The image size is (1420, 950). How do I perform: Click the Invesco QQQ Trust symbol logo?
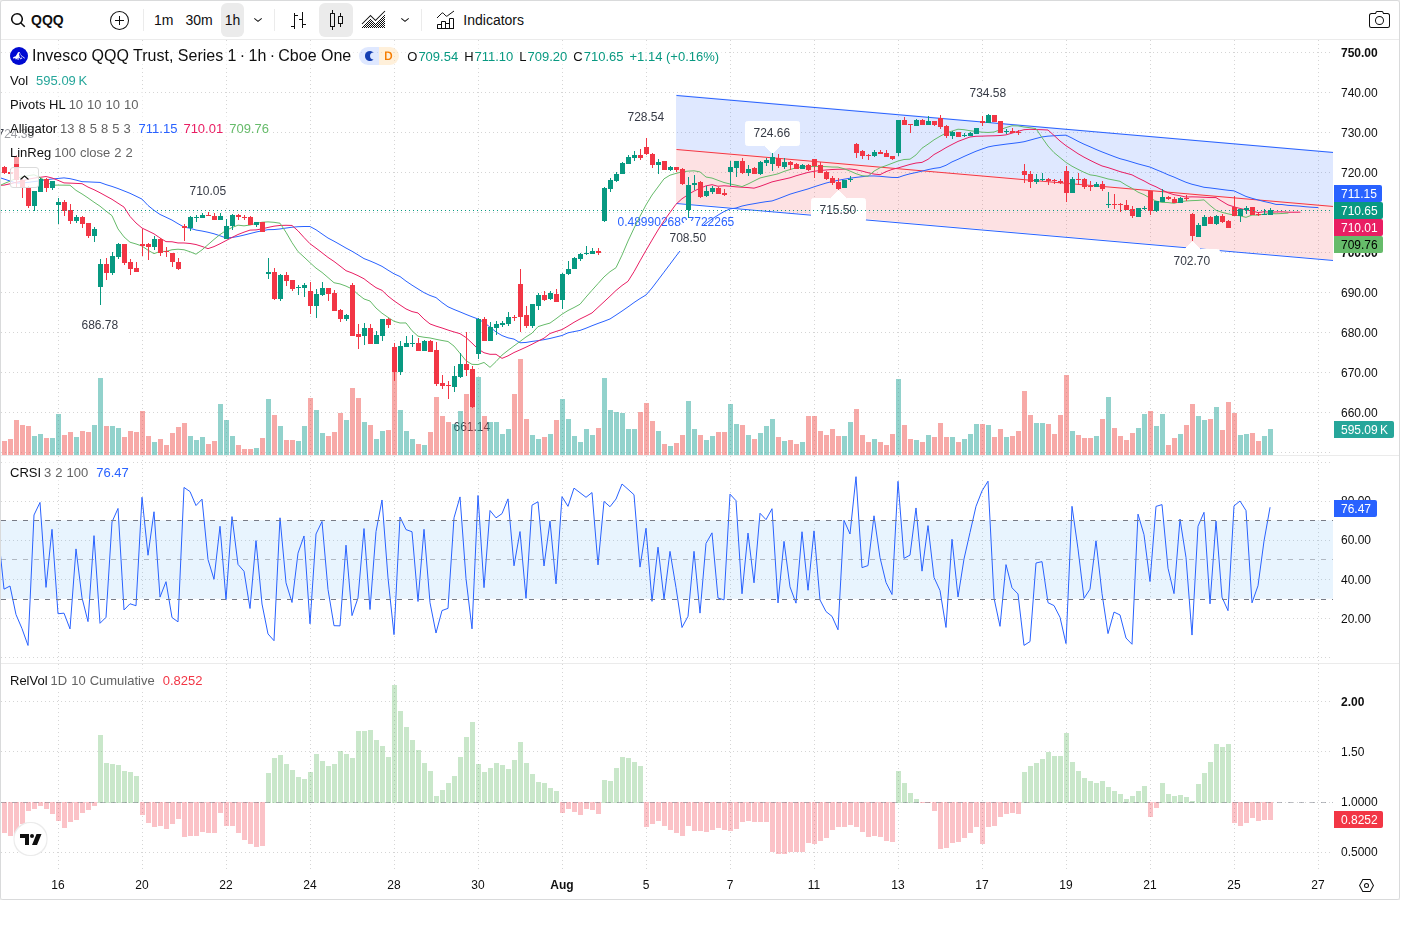pyautogui.click(x=19, y=56)
